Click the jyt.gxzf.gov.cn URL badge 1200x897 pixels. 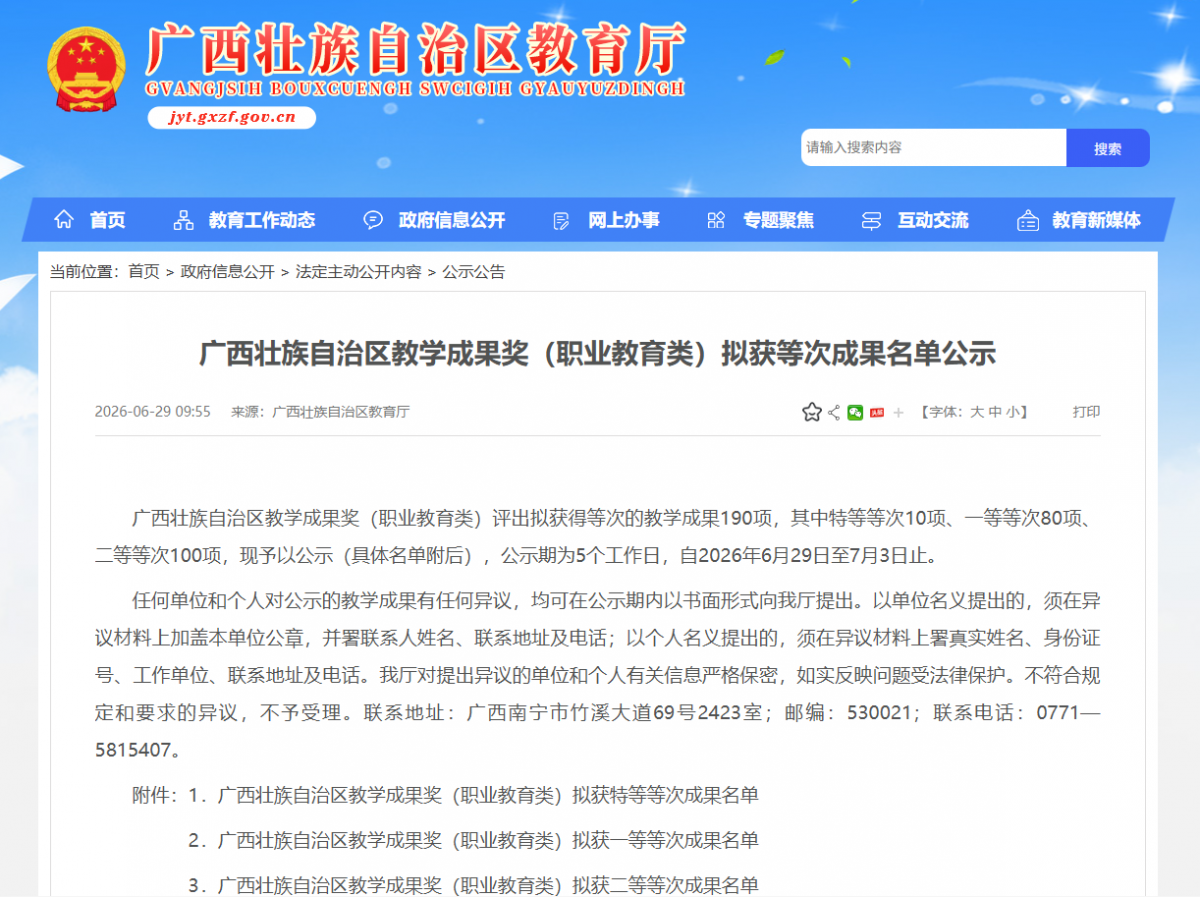coord(232,118)
